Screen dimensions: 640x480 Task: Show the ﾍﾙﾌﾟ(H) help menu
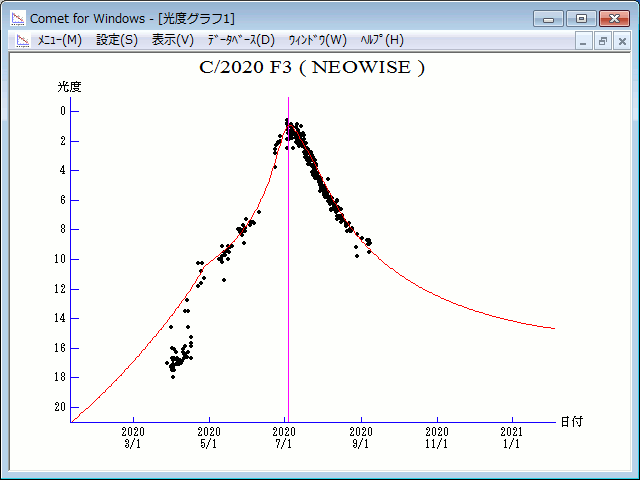point(382,40)
